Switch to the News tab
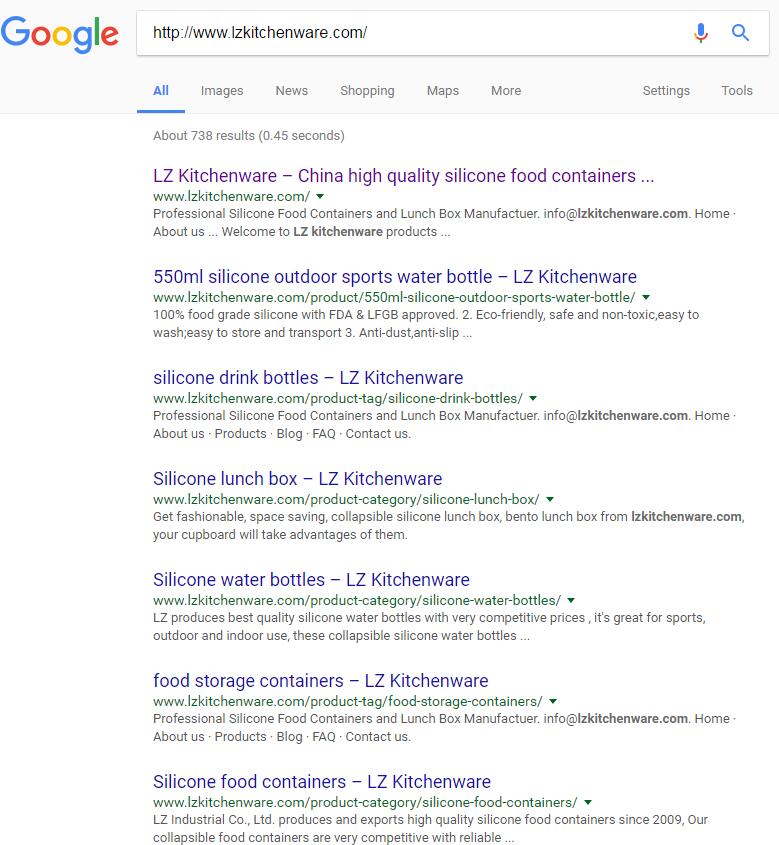This screenshot has width=779, height=845. [x=291, y=91]
